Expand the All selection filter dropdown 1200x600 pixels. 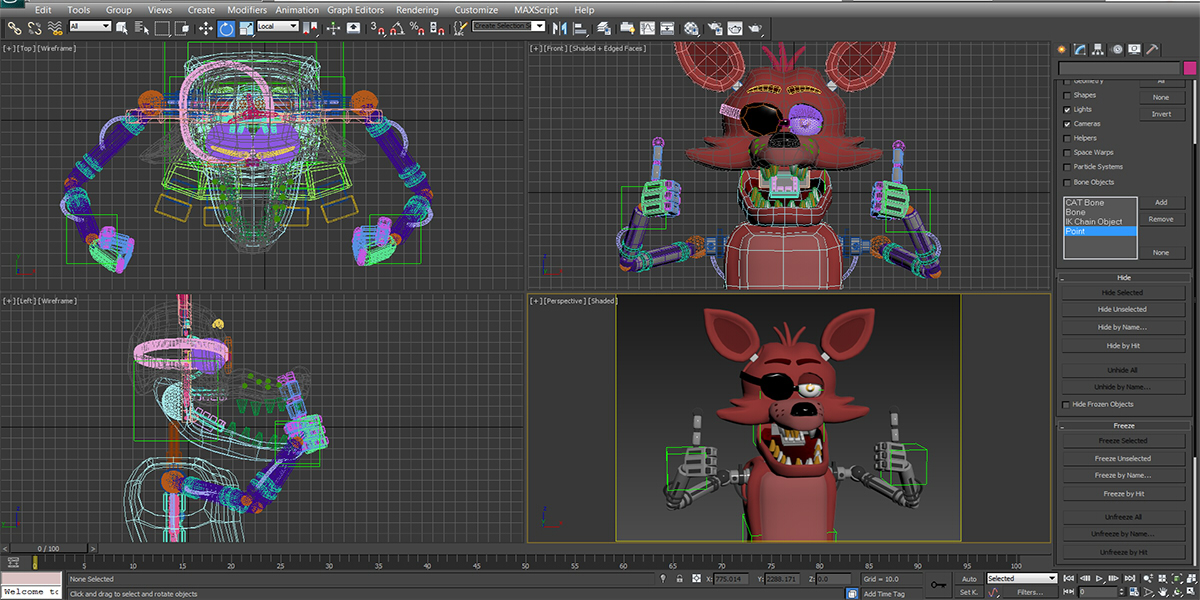[x=90, y=27]
